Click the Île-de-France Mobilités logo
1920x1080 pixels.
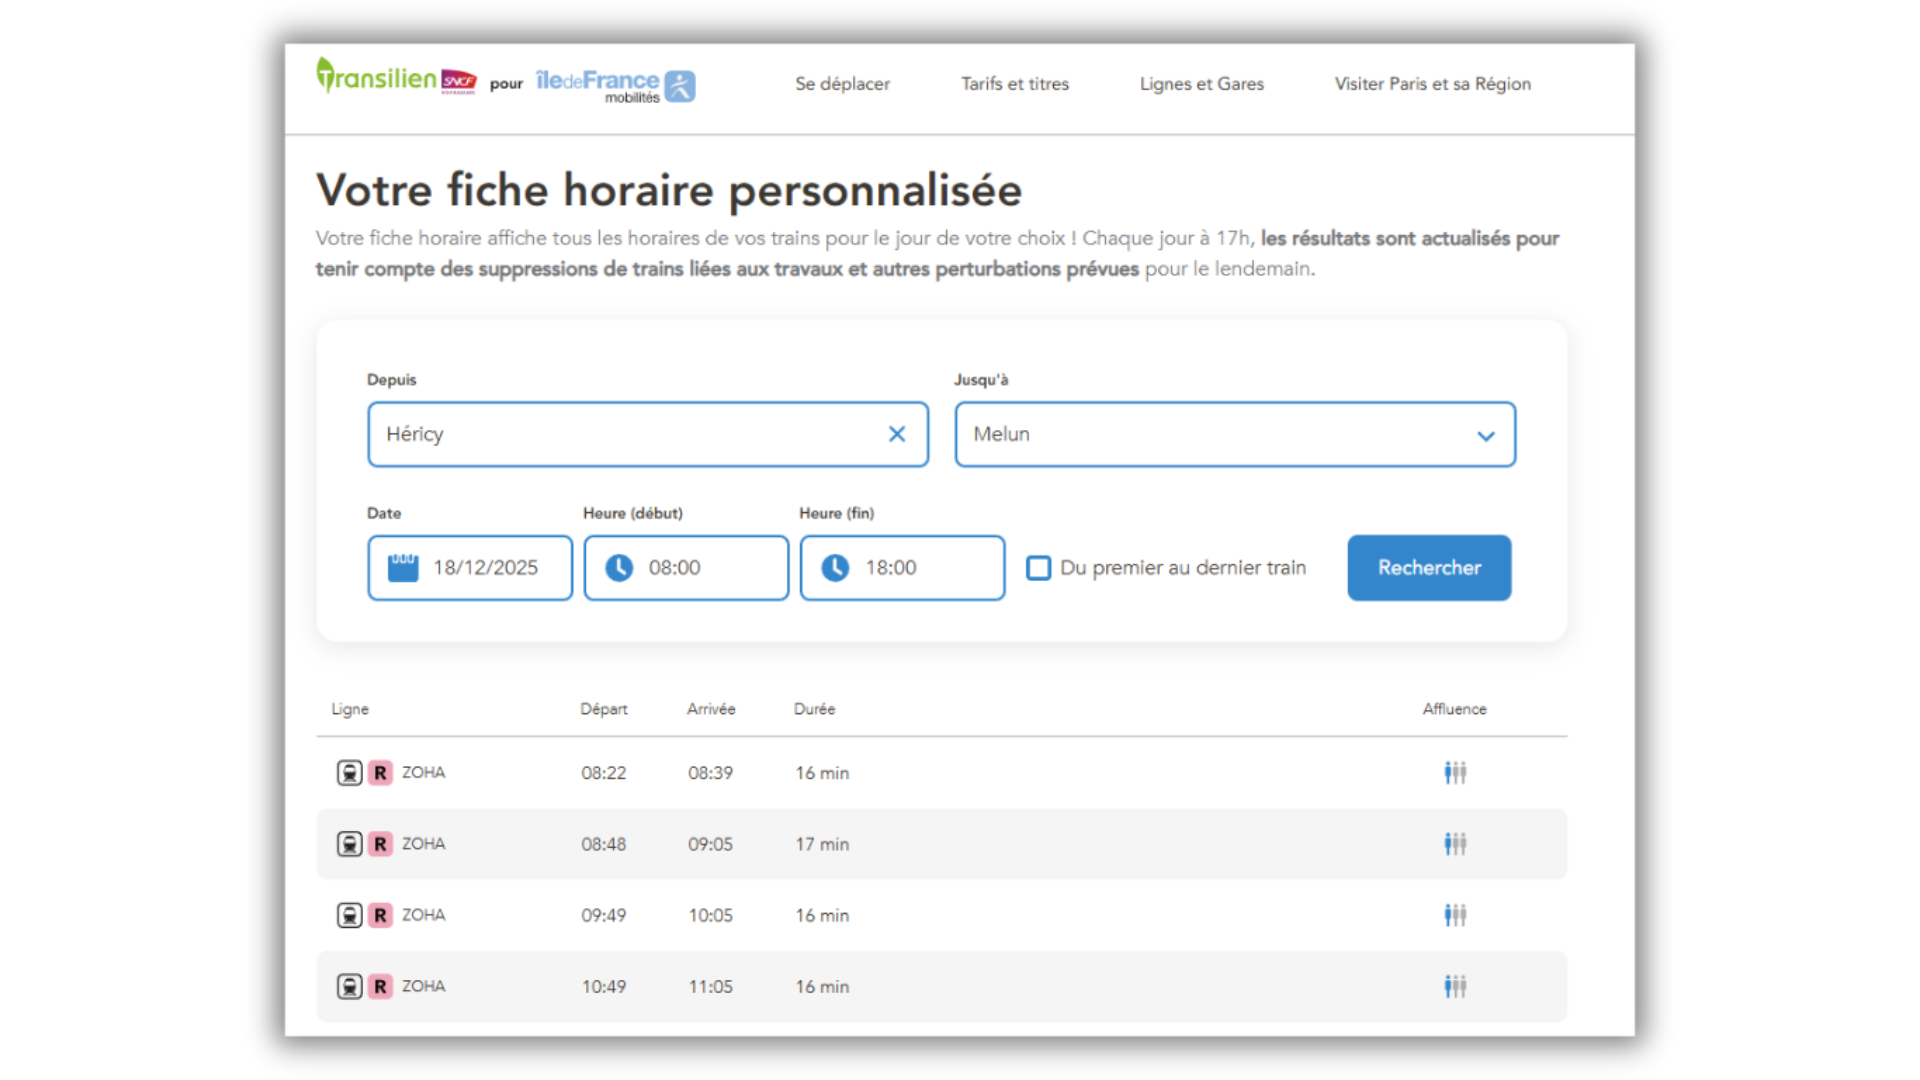(x=613, y=85)
